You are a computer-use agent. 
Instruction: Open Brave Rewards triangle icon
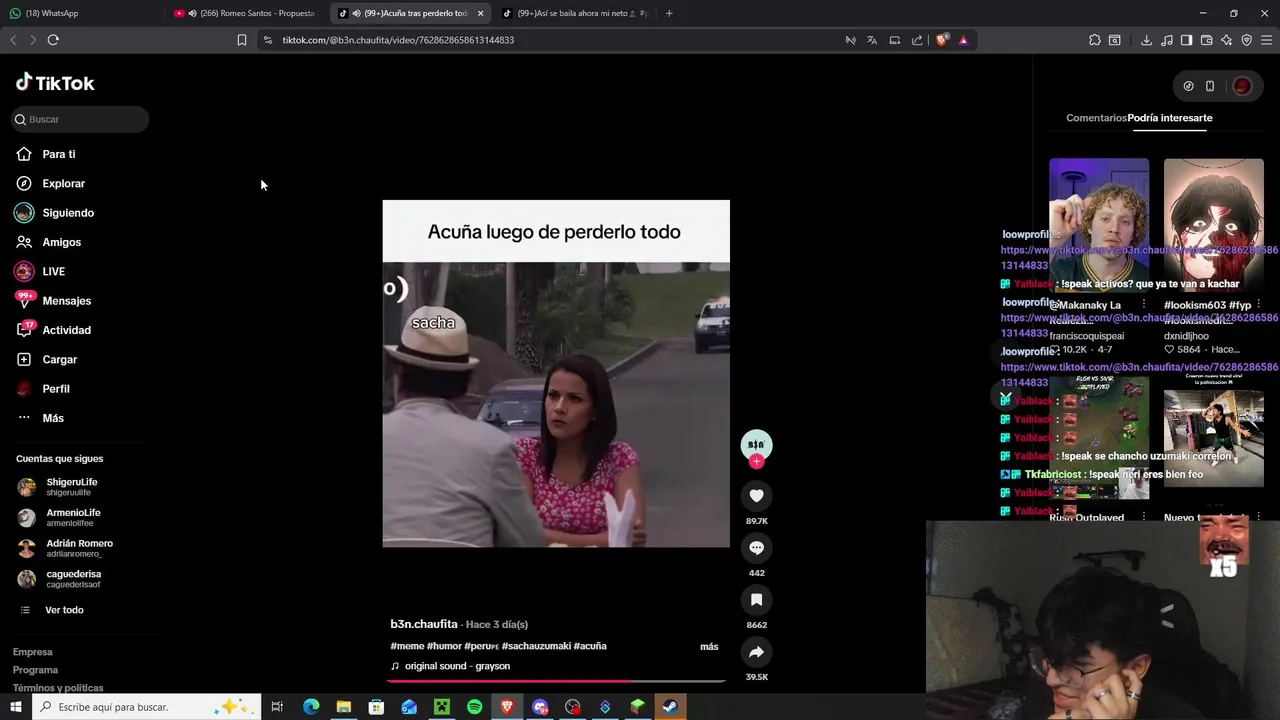coord(963,40)
